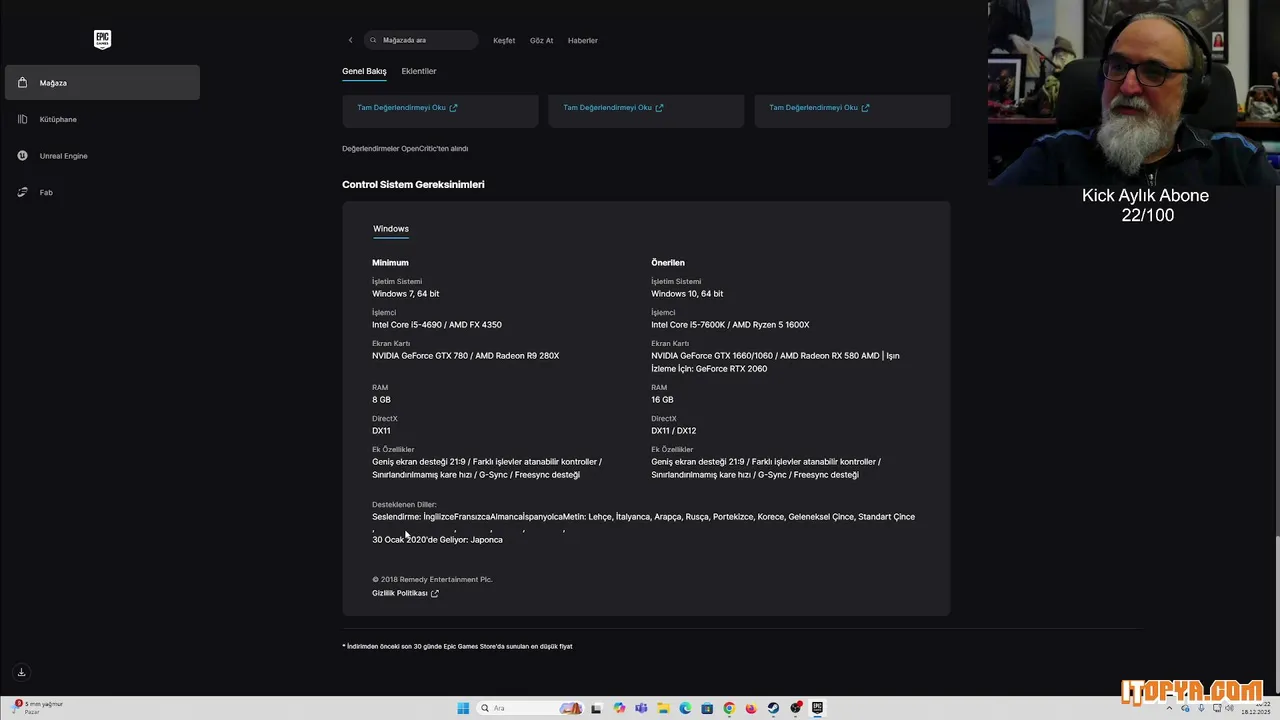Select the Windows platform tab

391,229
